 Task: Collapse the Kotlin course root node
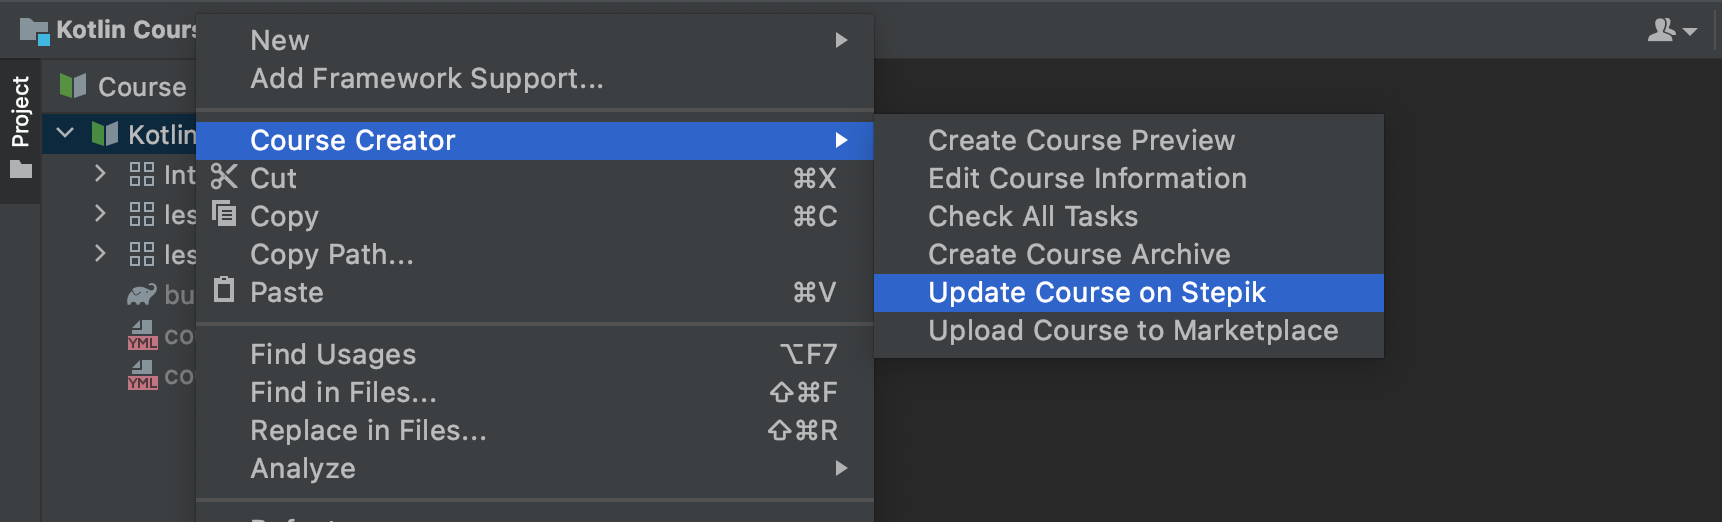[65, 133]
